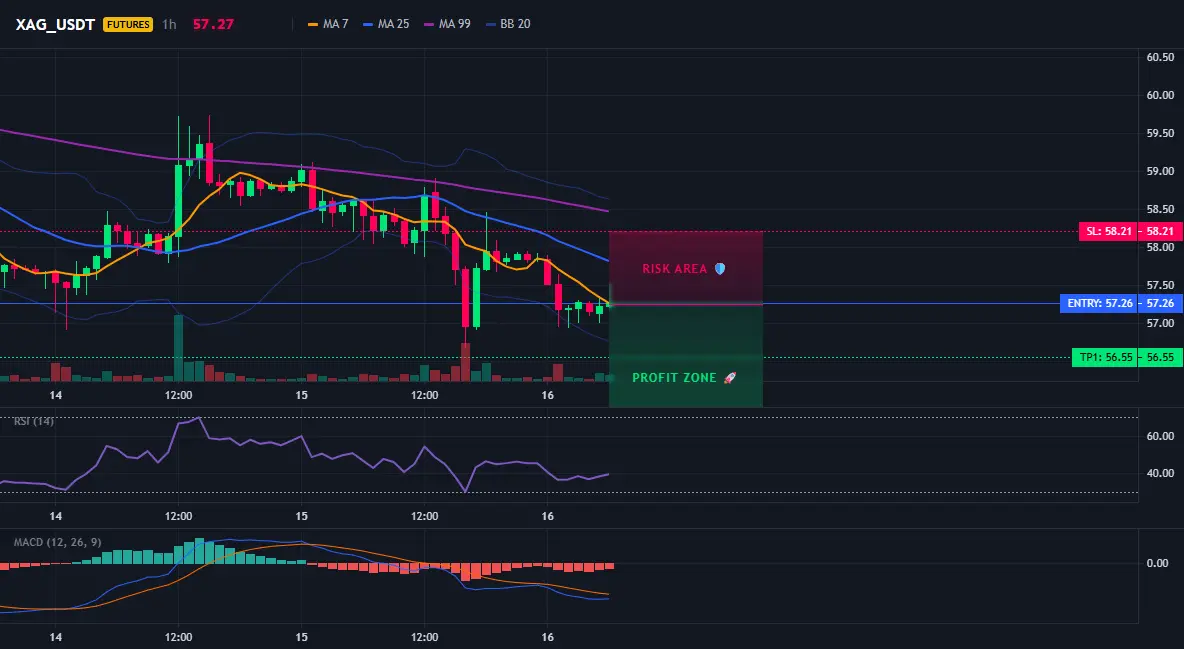Screen dimensions: 1184x649
Task: Toggle the MA 25 legend item
Action: 386,24
